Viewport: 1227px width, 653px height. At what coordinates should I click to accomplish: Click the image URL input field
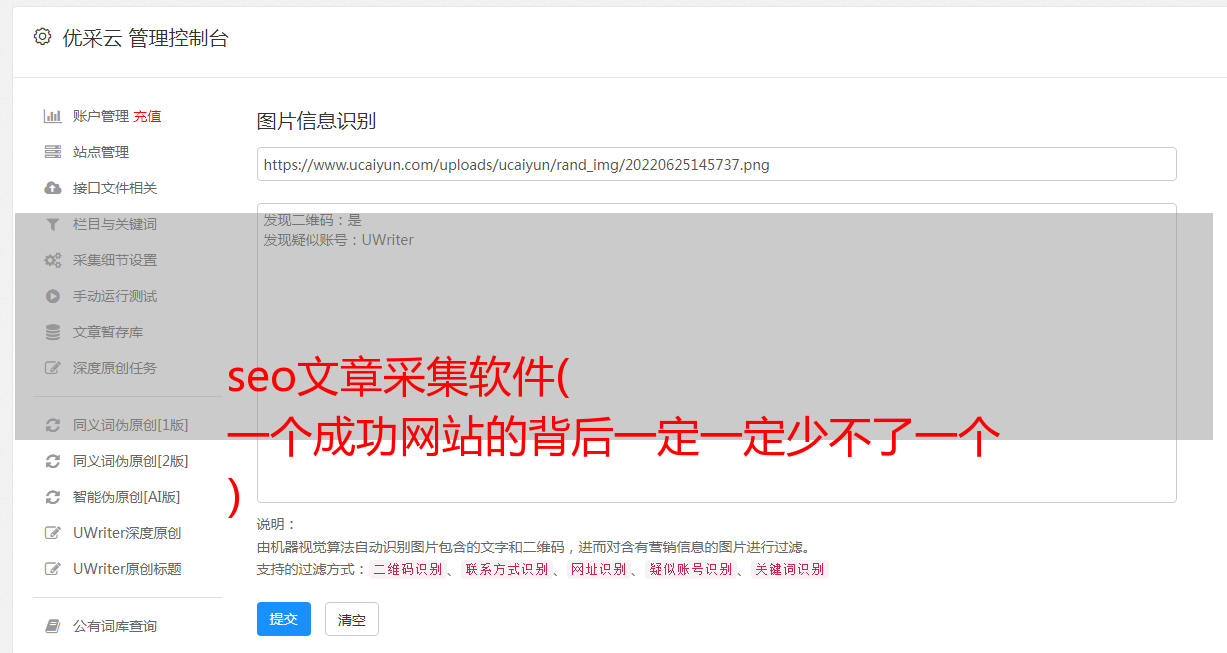(716, 164)
